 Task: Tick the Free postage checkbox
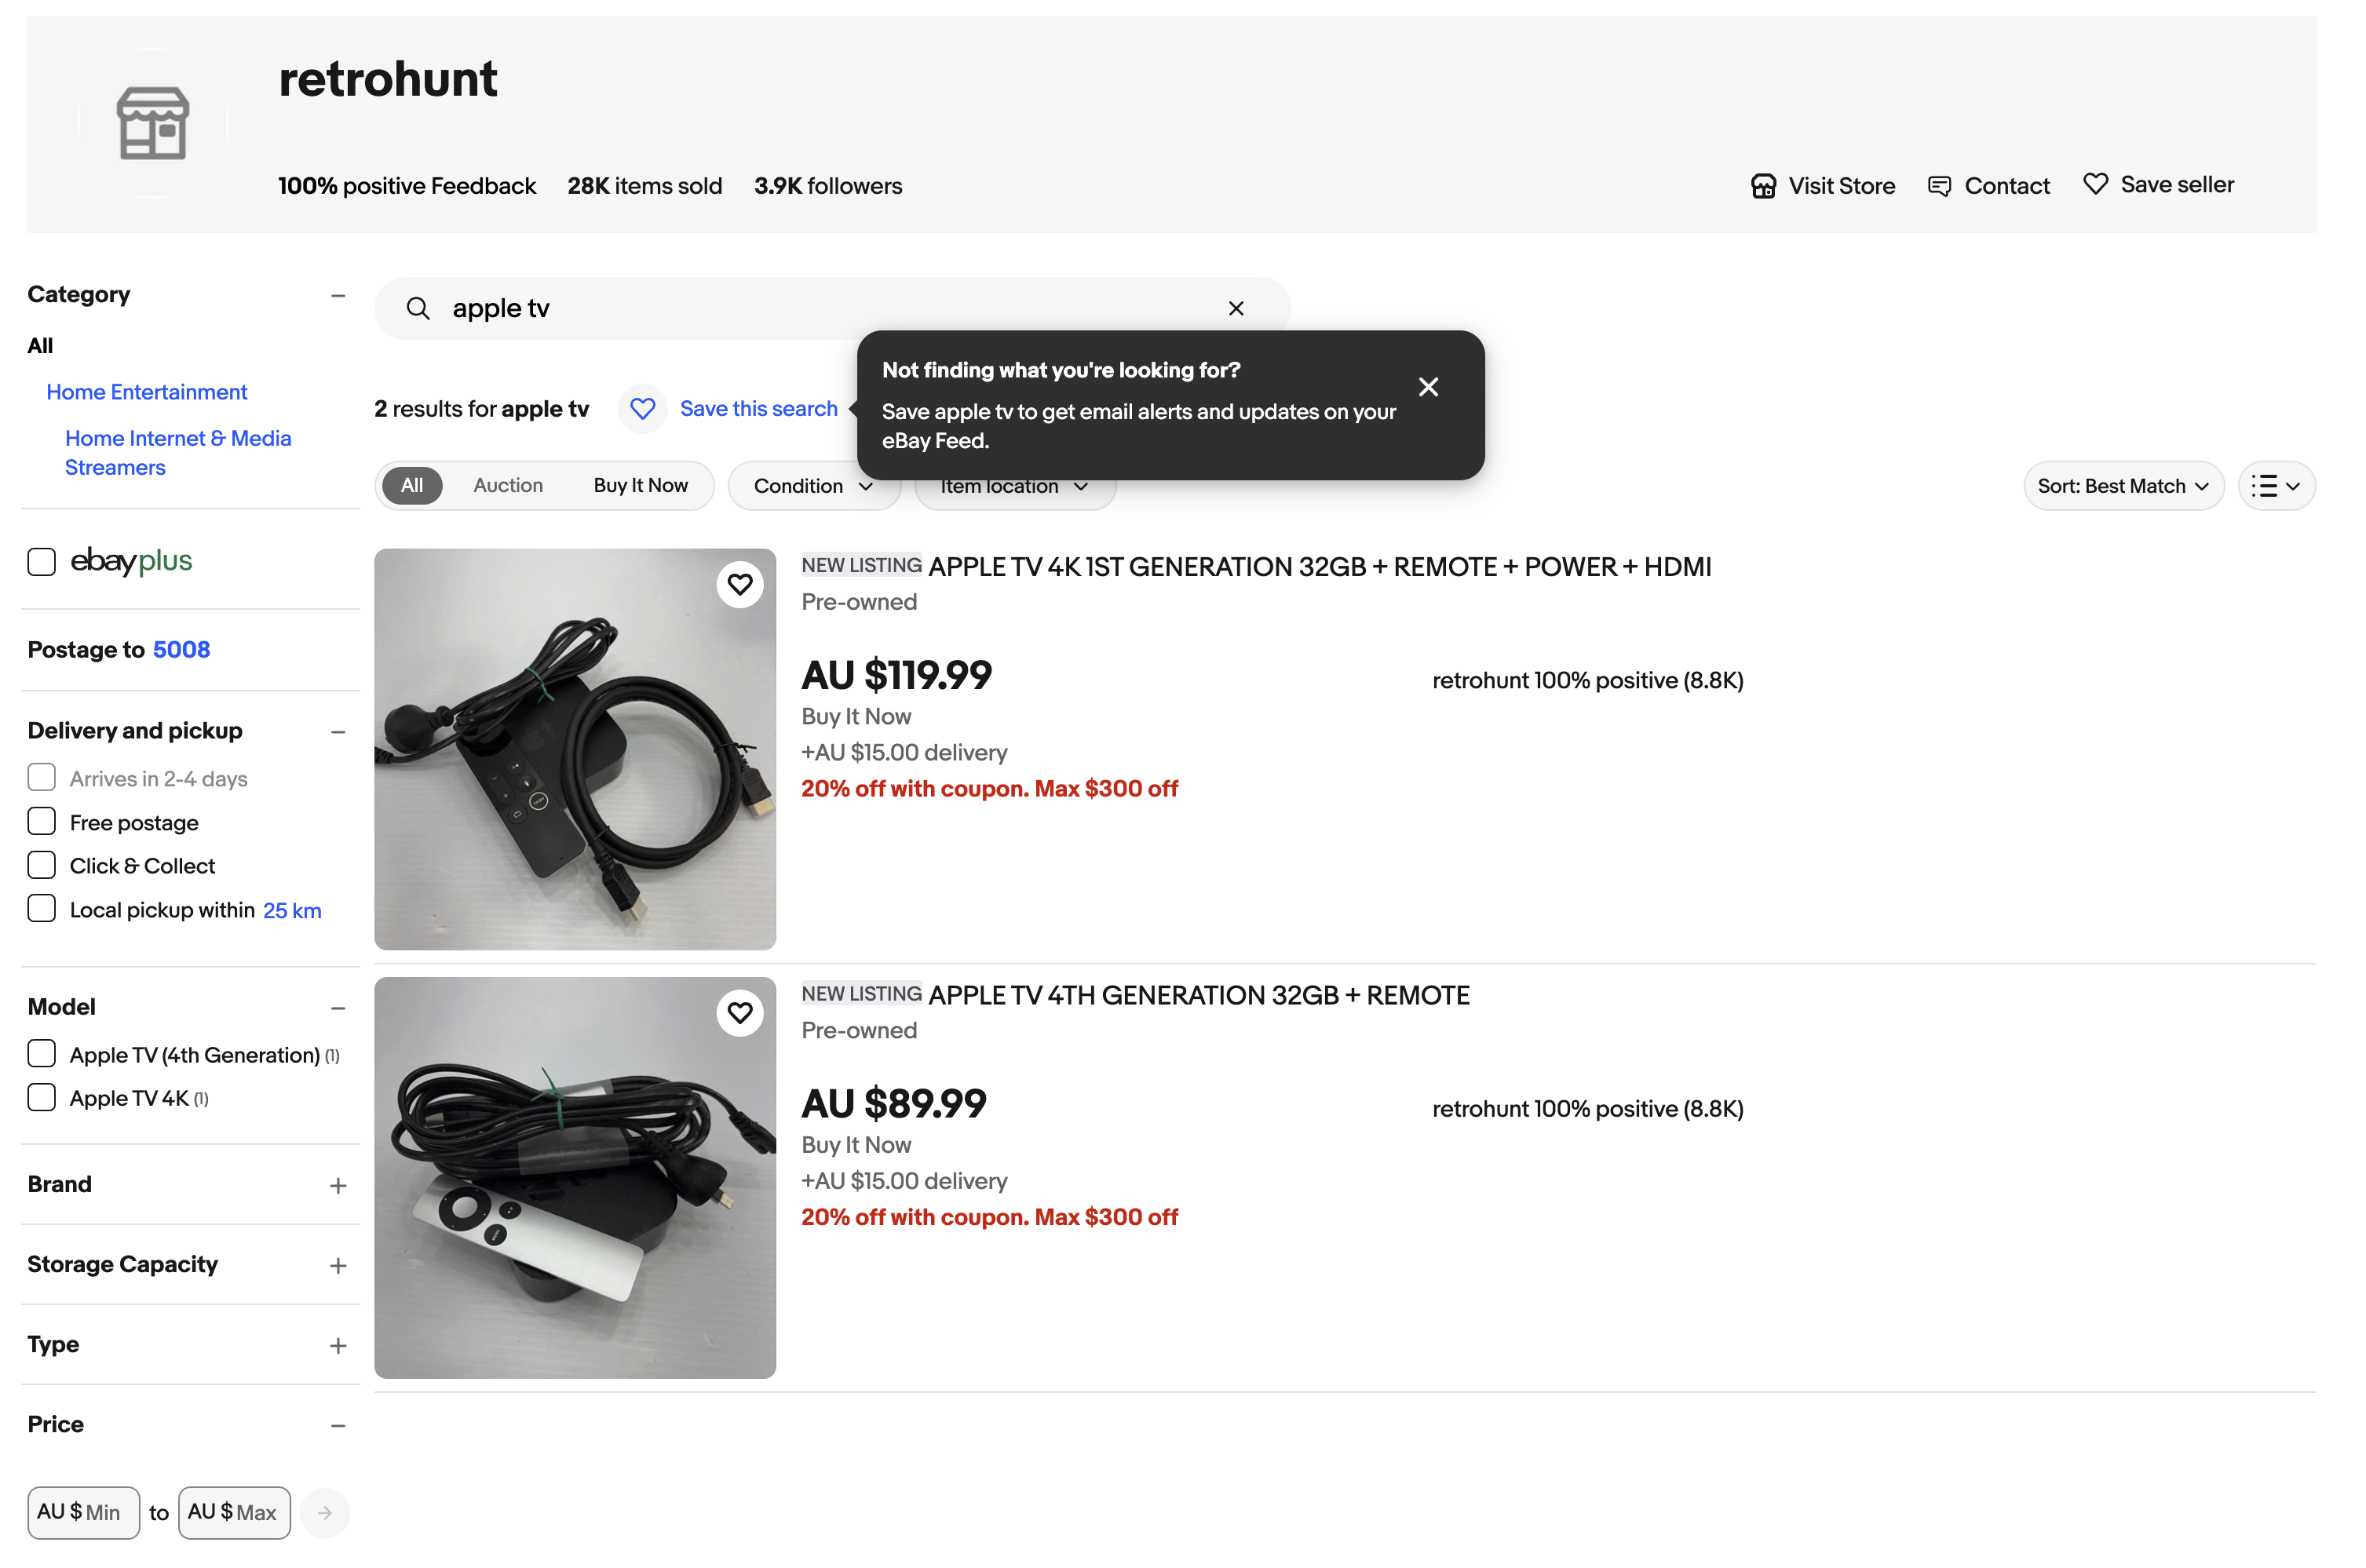click(41, 822)
